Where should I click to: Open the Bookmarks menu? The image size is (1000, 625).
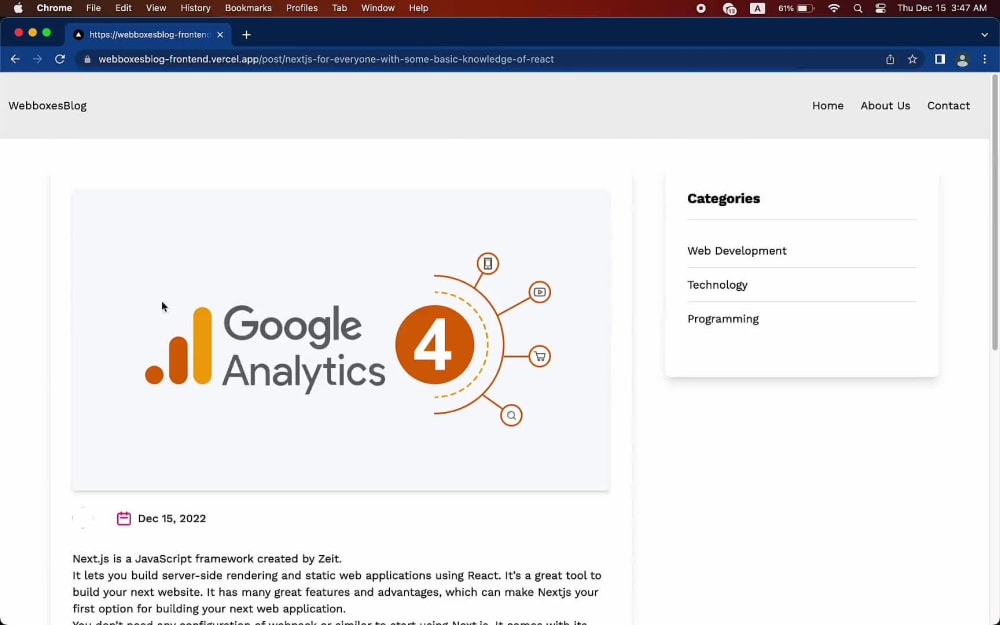point(248,8)
